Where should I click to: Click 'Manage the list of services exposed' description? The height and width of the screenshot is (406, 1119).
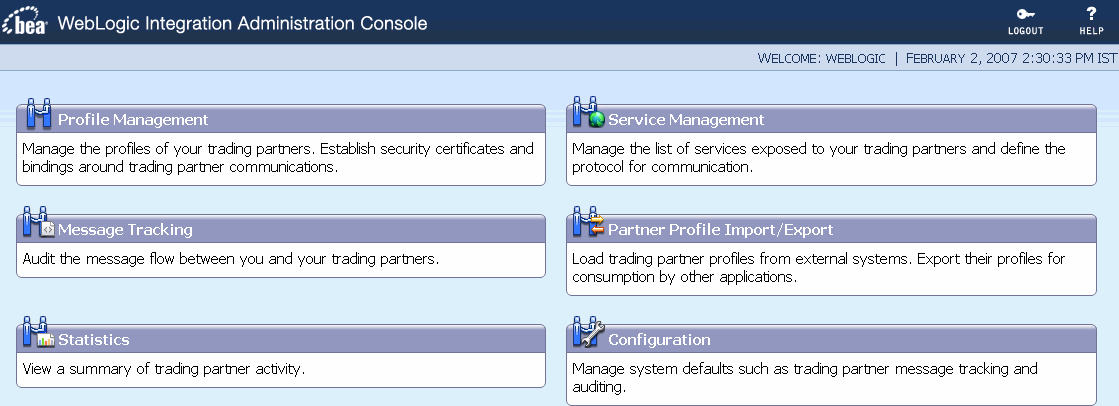point(819,158)
